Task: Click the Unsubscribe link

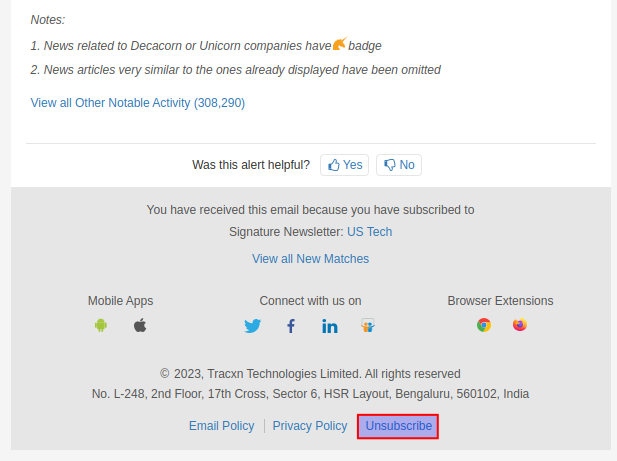Action: tap(398, 426)
